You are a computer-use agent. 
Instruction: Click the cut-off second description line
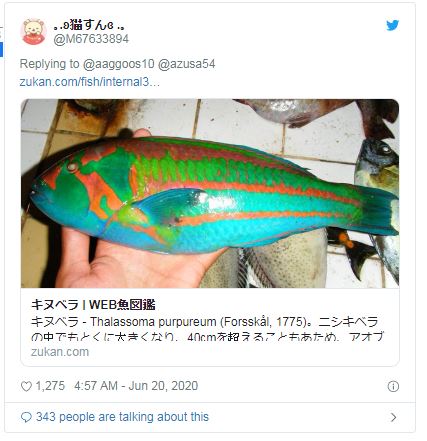point(207,337)
